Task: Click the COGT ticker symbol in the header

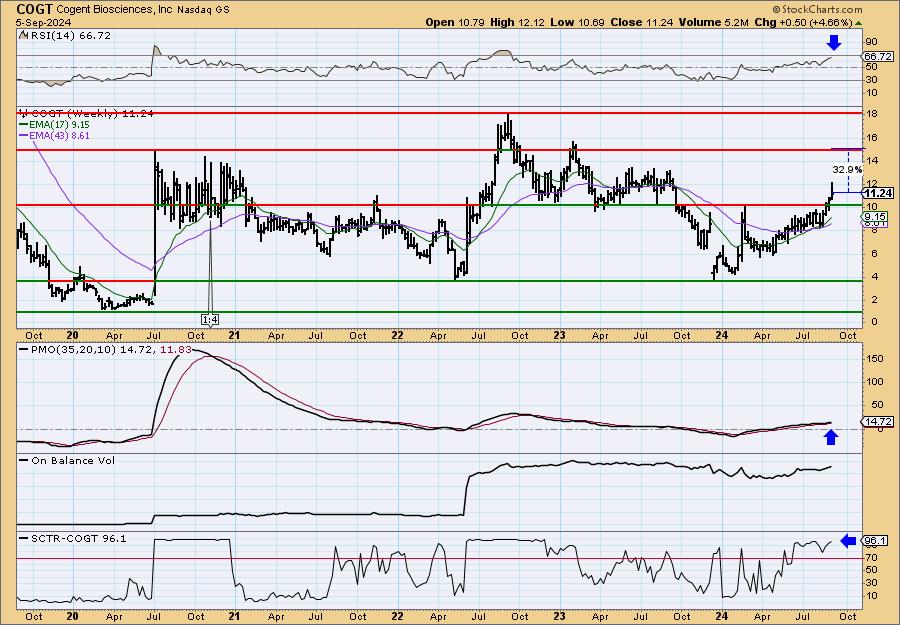Action: 35,9
